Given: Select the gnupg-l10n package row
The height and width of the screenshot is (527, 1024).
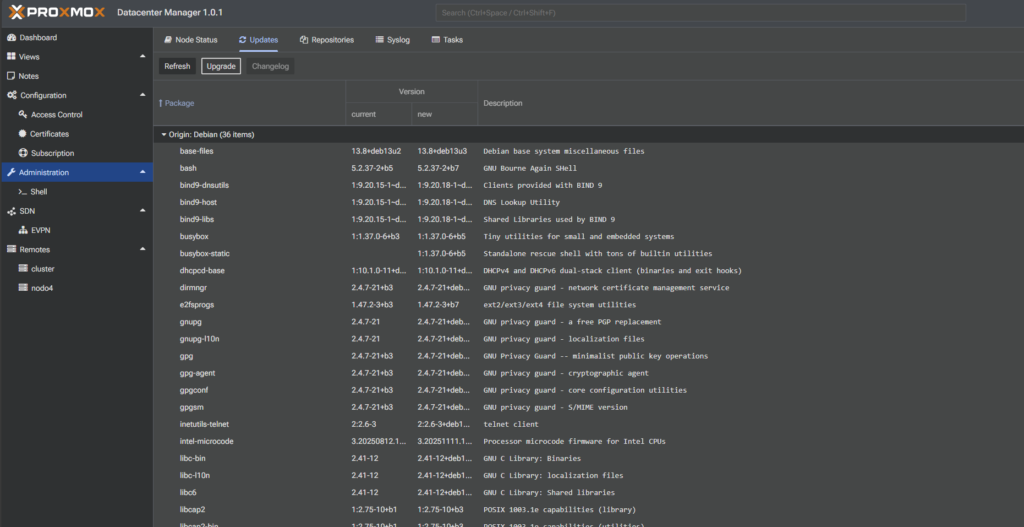Looking at the screenshot, I should tap(588, 338).
